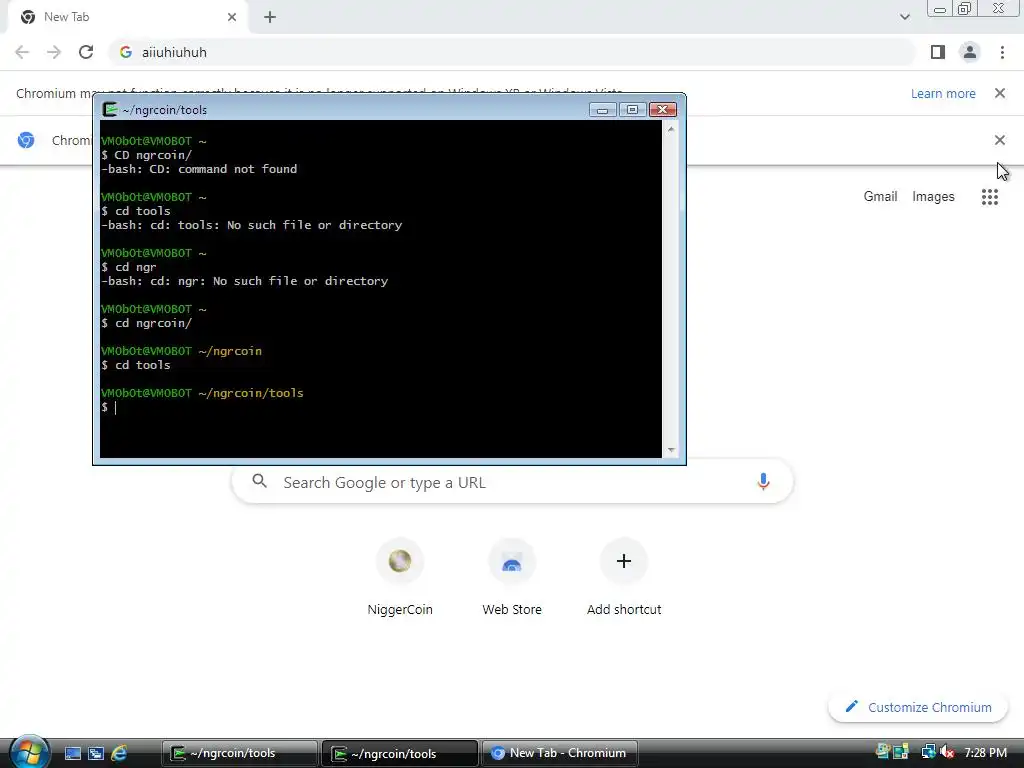Image resolution: width=1024 pixels, height=768 pixels.
Task: Click the Search Google or type a URL box
Action: (x=512, y=482)
